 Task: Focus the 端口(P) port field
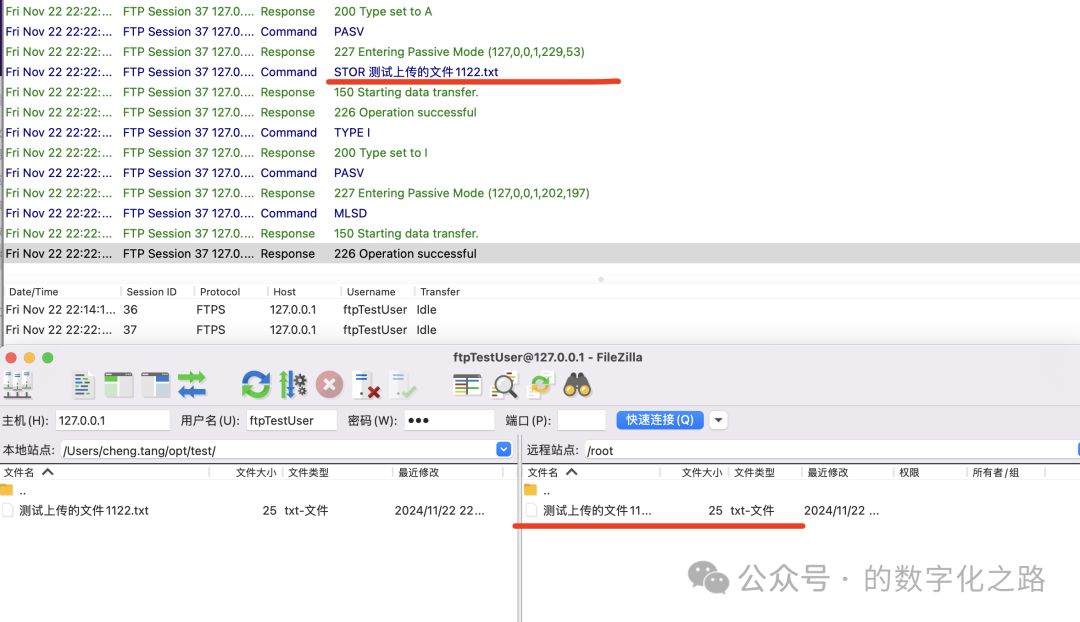581,420
